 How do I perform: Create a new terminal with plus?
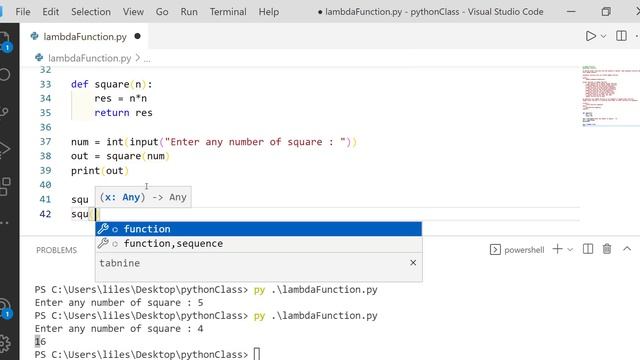tap(557, 249)
